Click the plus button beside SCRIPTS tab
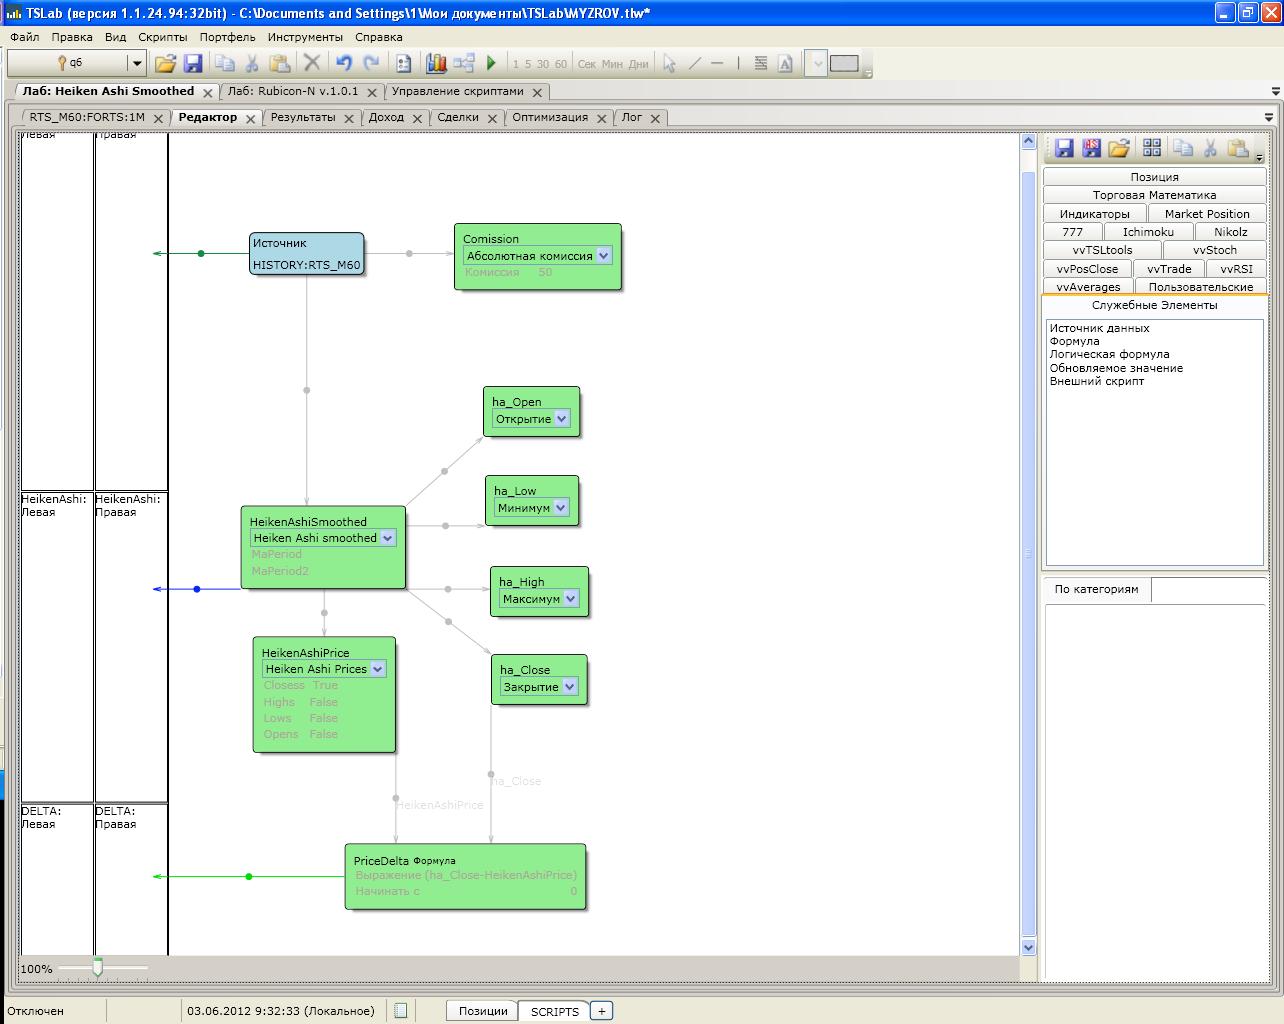Image resolution: width=1284 pixels, height=1024 pixels. (x=601, y=1011)
